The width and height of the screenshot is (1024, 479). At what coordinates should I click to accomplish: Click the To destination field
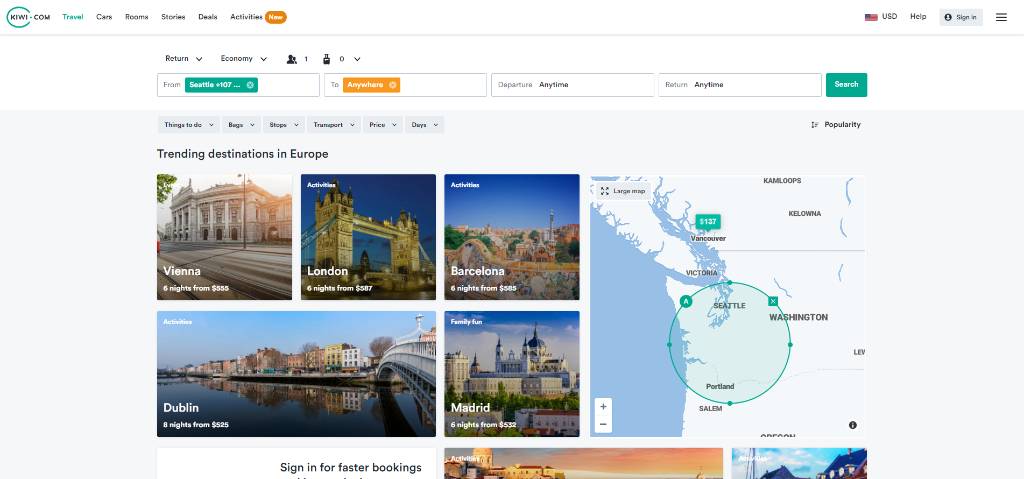[406, 85]
